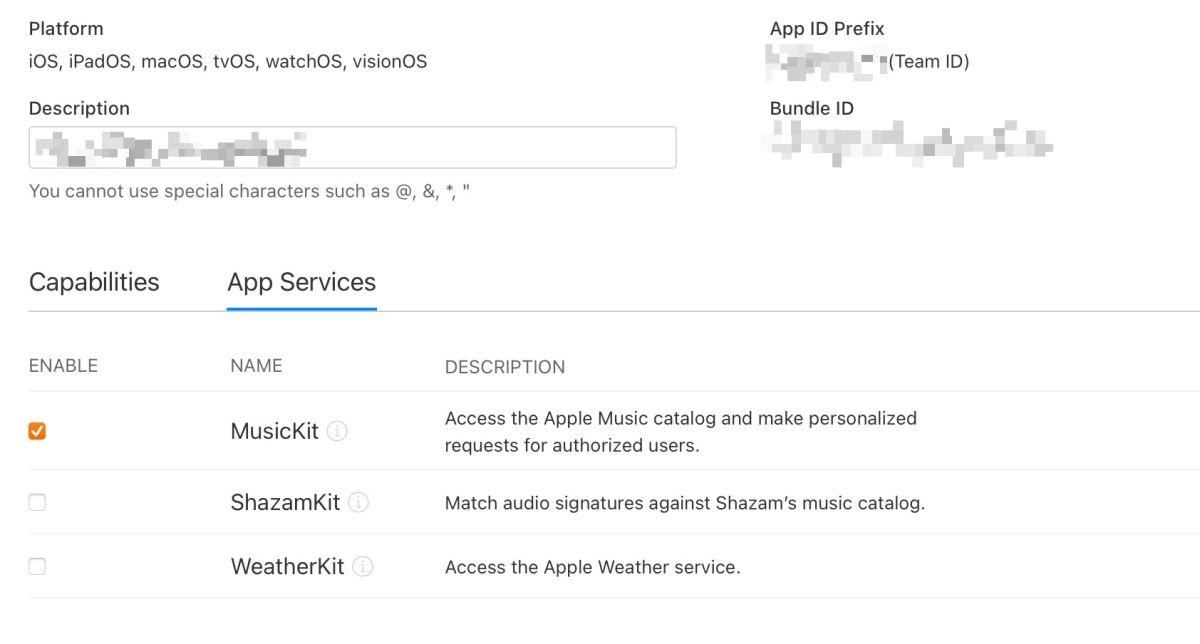
Task: Click the (Team ID) text
Action: [x=929, y=62]
